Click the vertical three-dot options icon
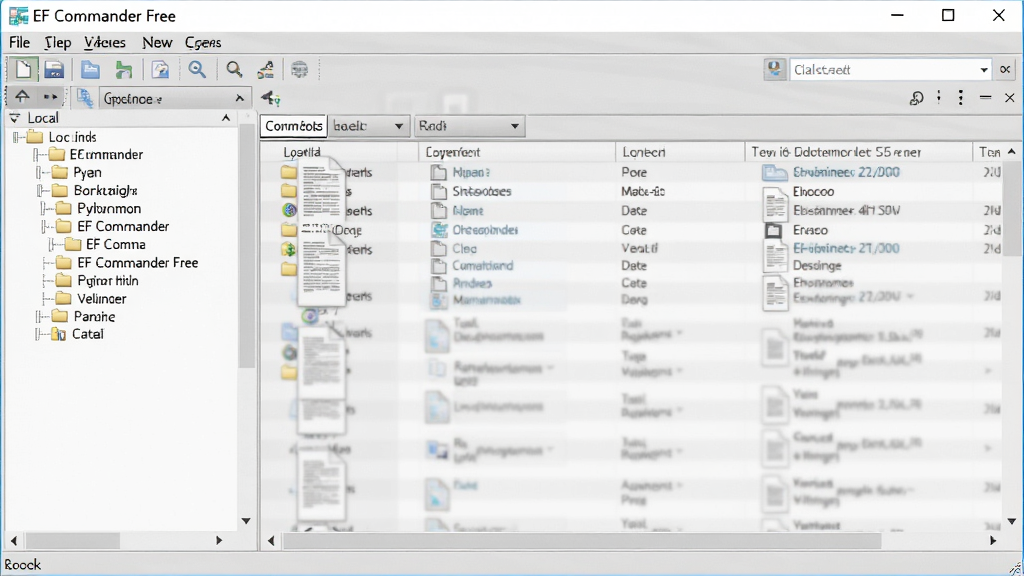This screenshot has width=1024, height=576. pyautogui.click(x=961, y=98)
